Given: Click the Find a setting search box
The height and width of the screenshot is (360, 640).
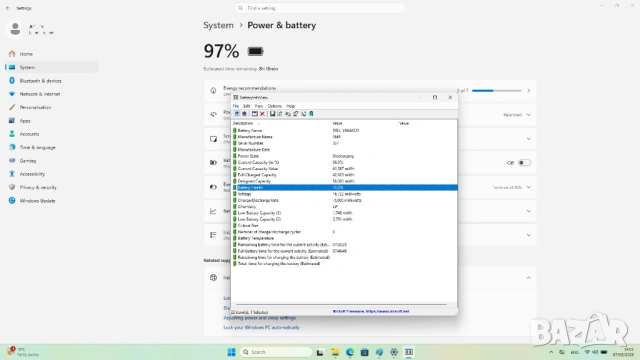Looking at the screenshot, I should click(x=320, y=8).
